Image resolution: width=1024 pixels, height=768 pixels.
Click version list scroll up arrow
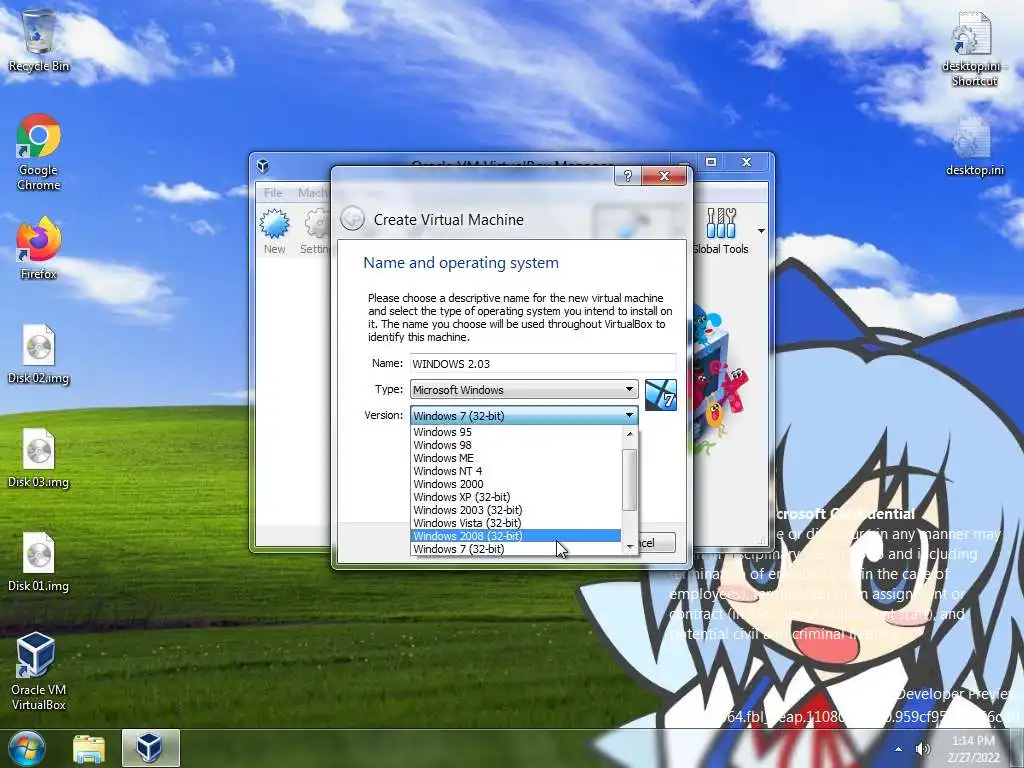pyautogui.click(x=630, y=433)
